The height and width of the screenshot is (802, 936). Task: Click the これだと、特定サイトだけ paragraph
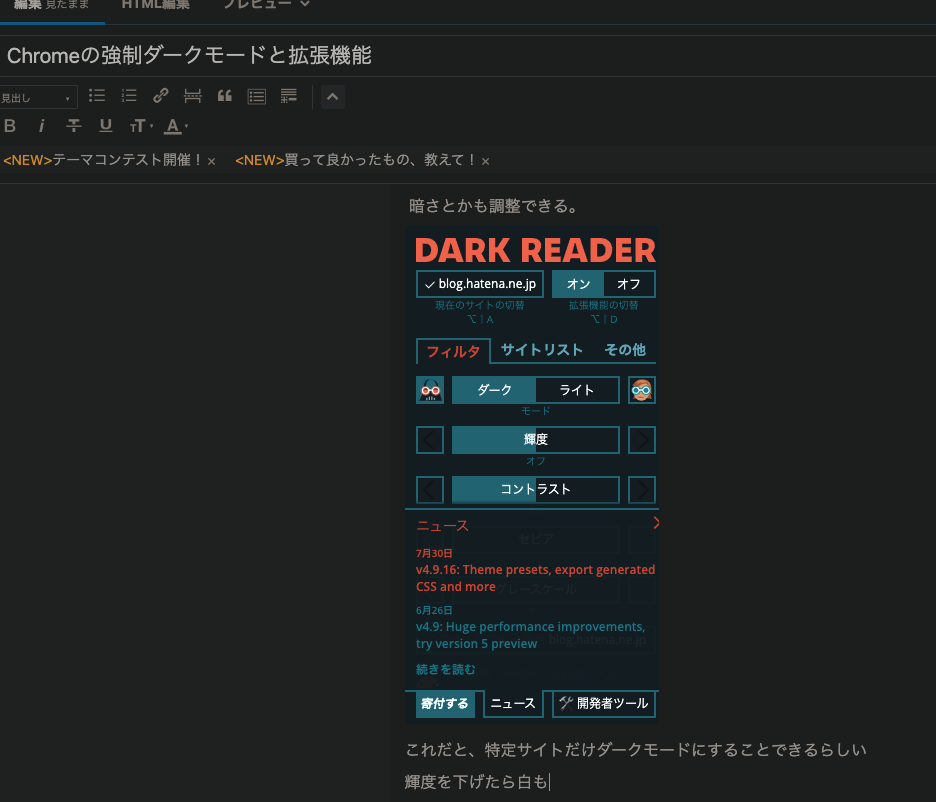[x=636, y=749]
